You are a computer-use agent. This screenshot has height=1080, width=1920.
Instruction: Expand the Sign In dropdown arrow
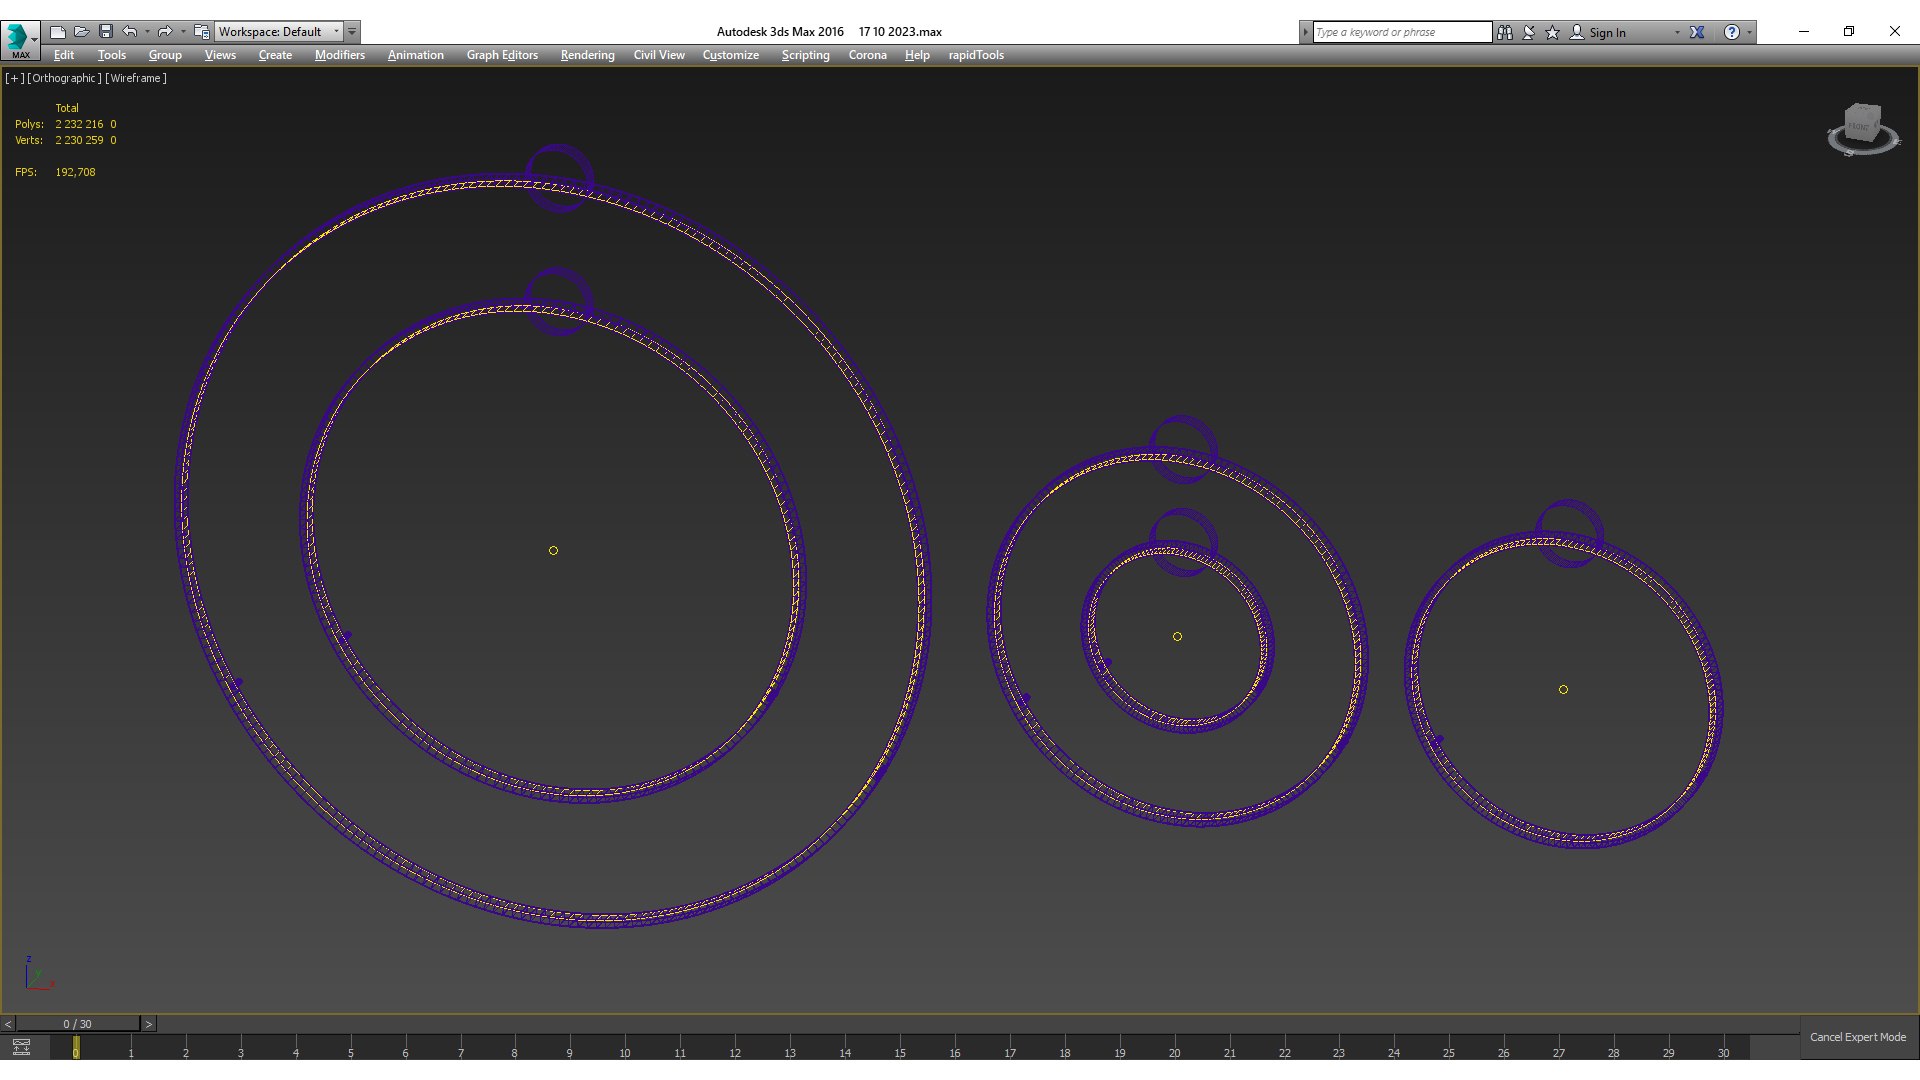[x=1677, y=32]
